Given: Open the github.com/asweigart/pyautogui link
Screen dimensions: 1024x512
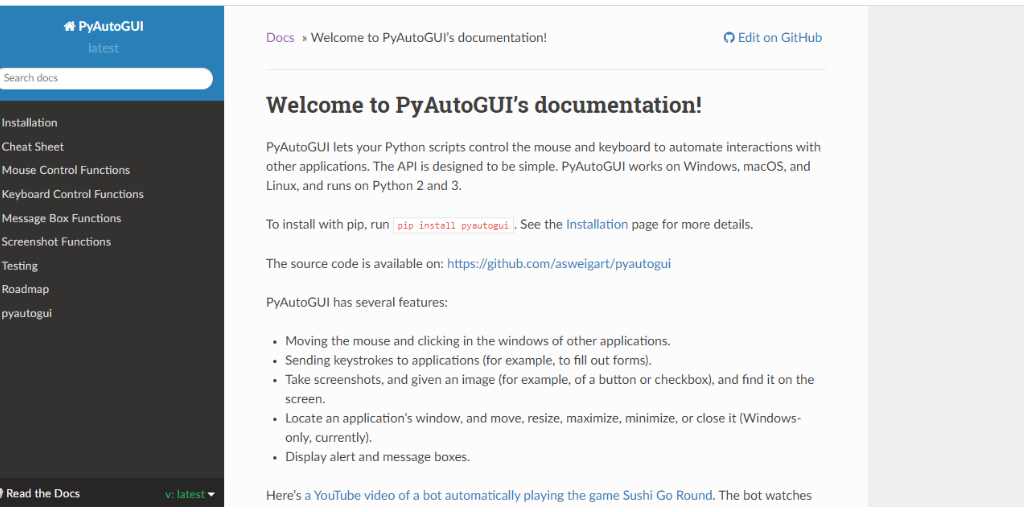Looking at the screenshot, I should click(559, 264).
